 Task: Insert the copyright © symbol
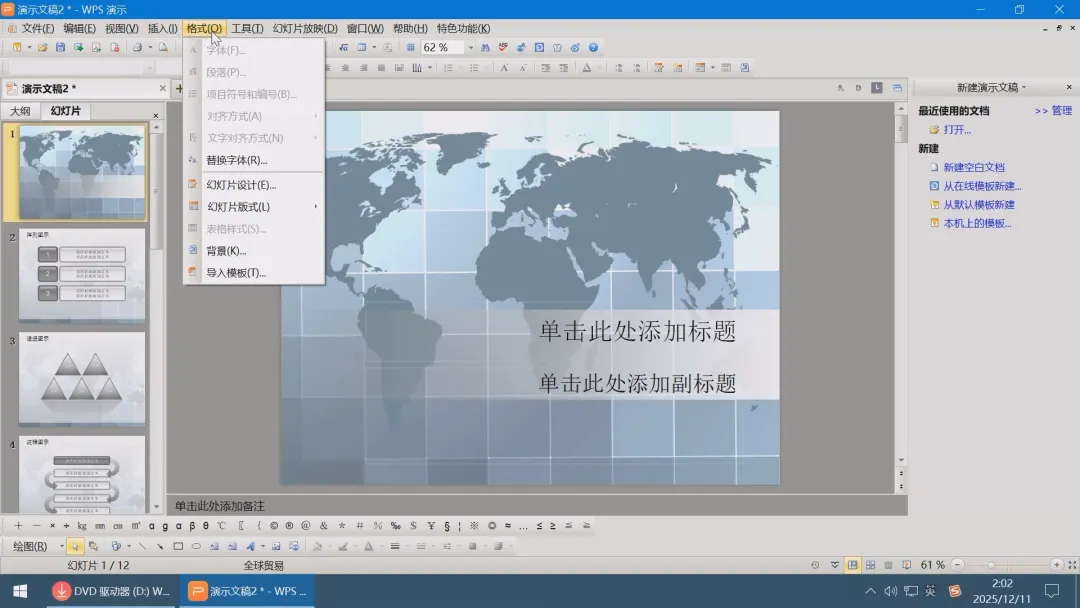274,525
